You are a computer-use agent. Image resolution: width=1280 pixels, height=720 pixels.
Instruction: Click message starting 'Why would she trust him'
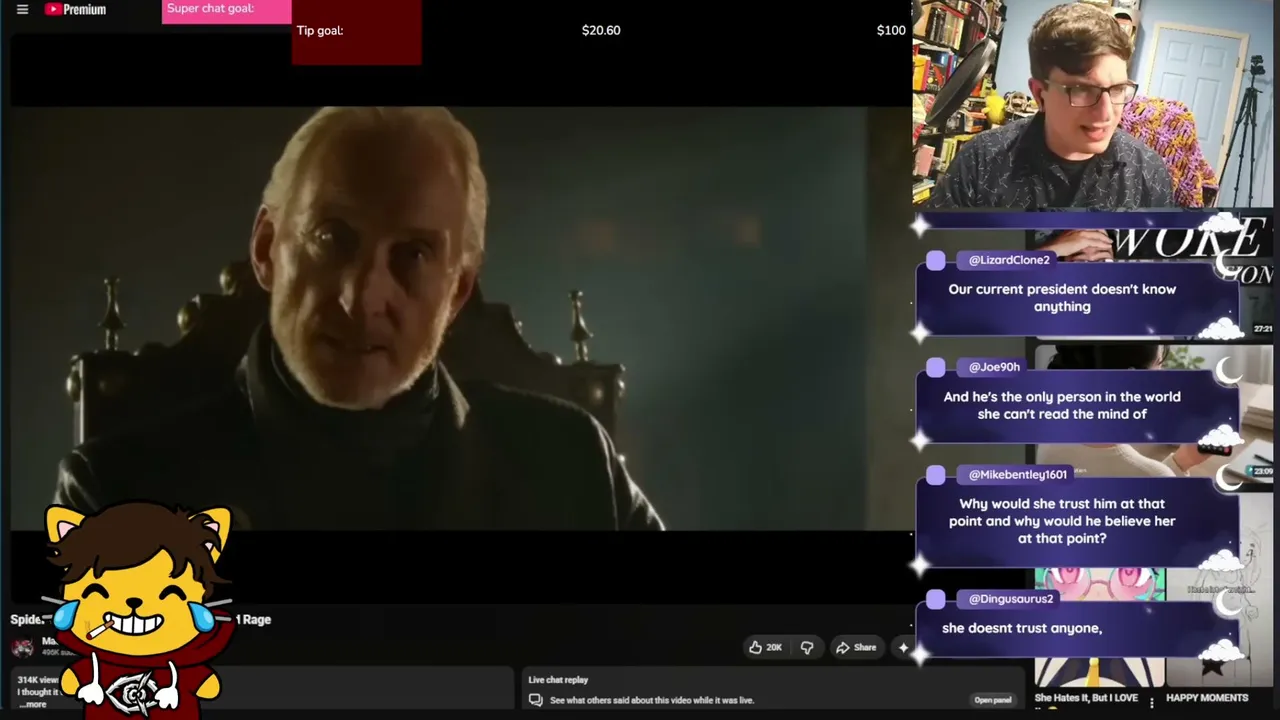[x=1062, y=521]
